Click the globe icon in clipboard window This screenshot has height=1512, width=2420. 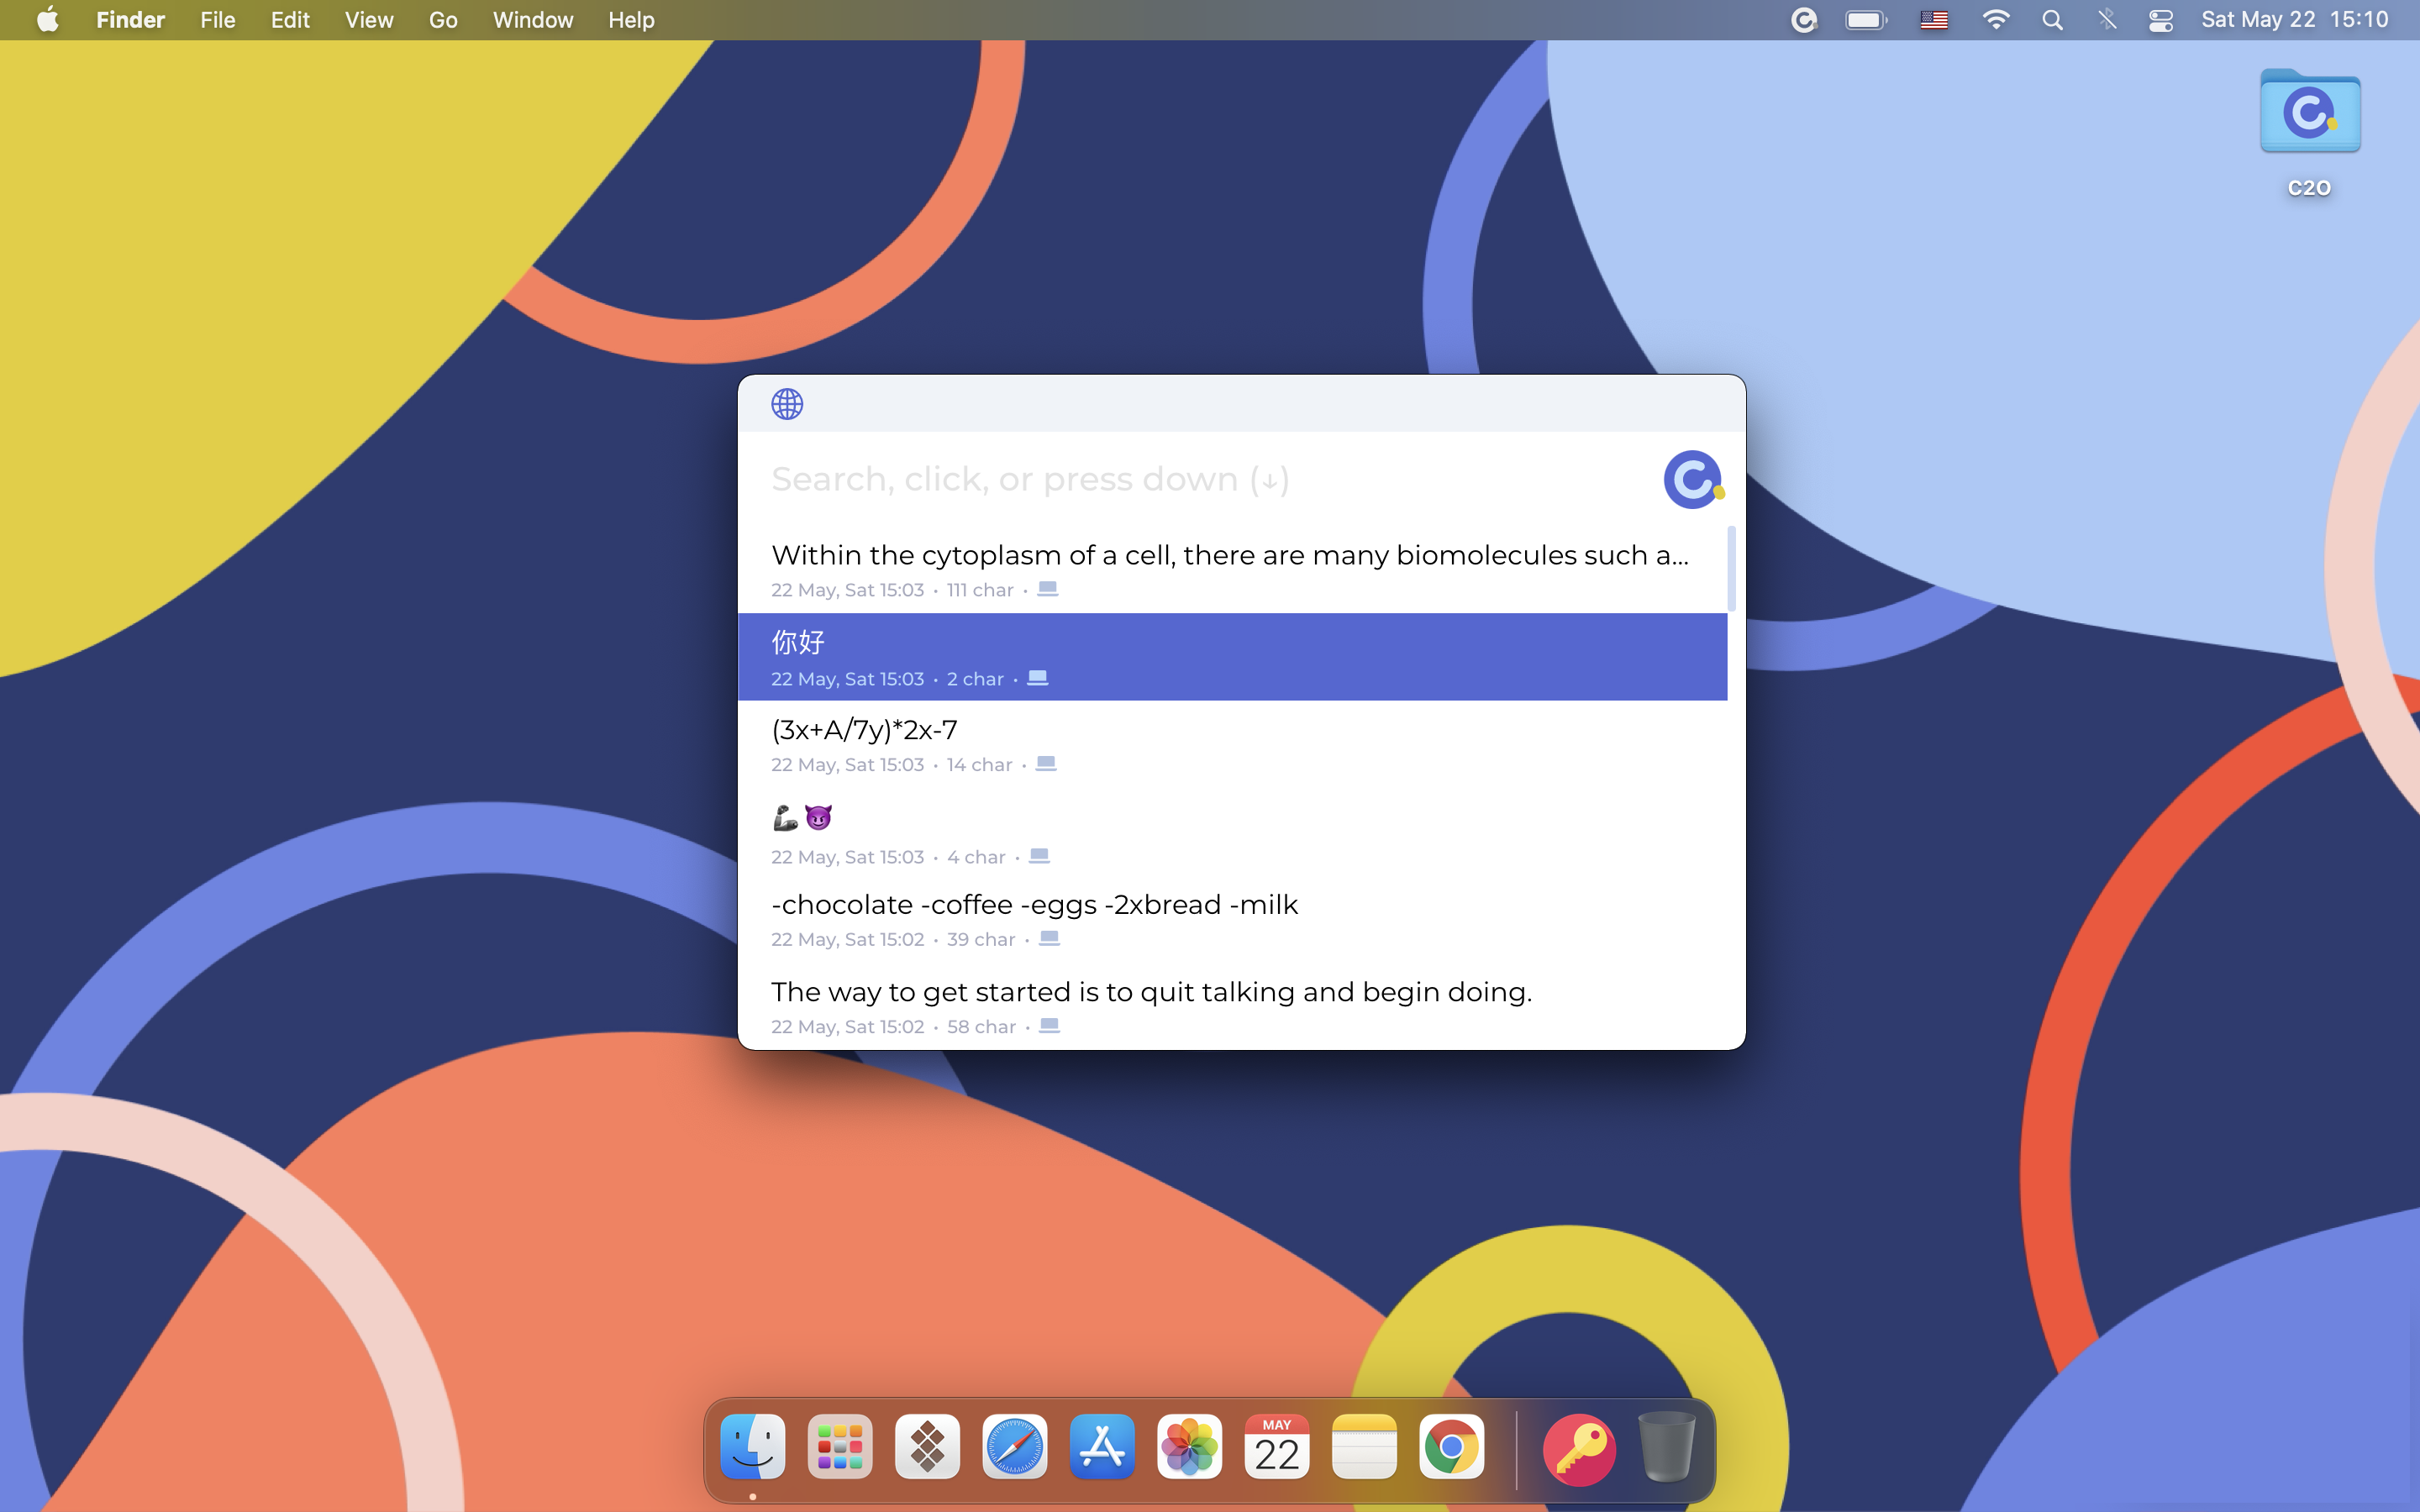[x=787, y=404]
